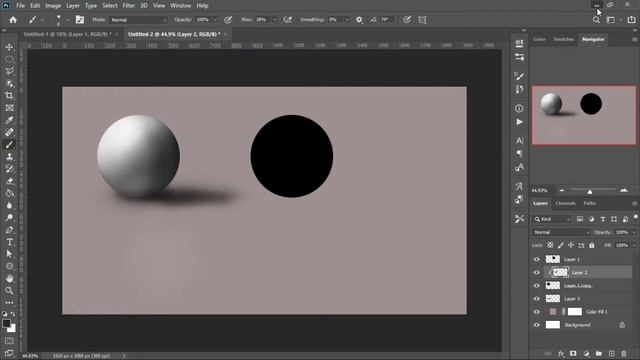This screenshot has height=360, width=640.
Task: Select the Clone Stamp tool
Action: (9, 157)
